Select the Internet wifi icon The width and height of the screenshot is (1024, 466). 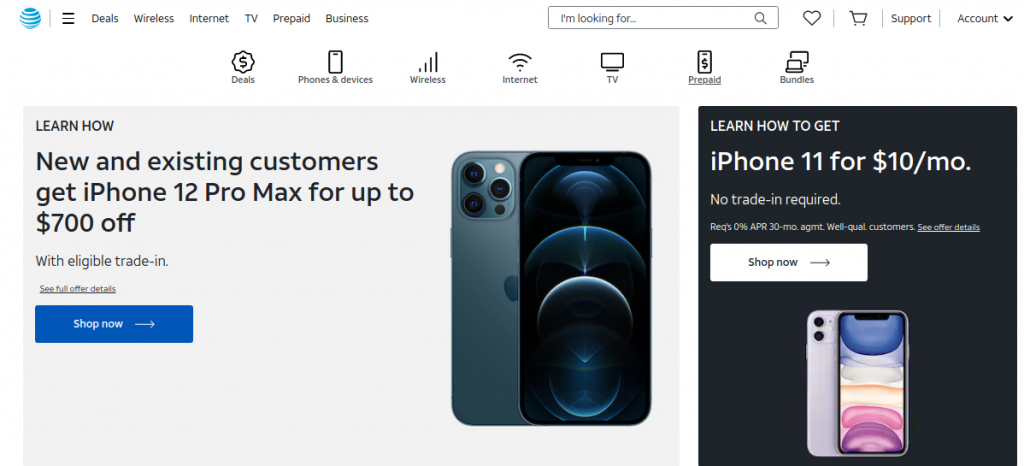520,63
